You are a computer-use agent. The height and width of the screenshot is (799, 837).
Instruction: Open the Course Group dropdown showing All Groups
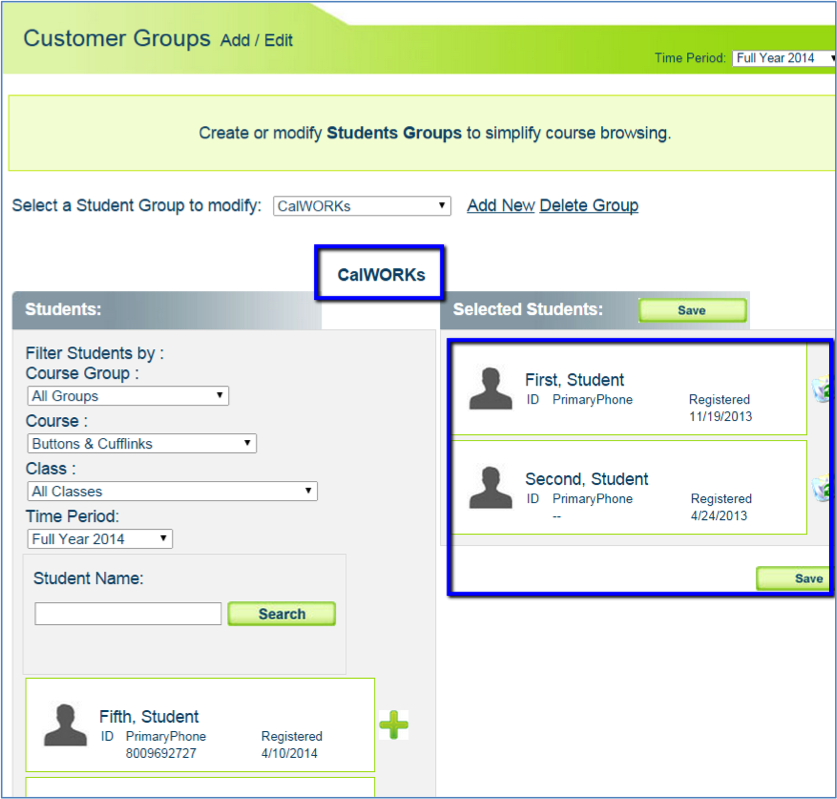coord(128,396)
